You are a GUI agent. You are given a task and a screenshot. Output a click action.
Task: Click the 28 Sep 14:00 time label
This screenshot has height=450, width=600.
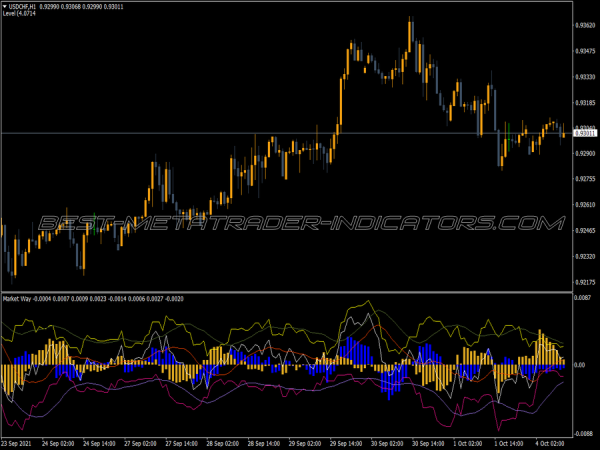[264, 443]
